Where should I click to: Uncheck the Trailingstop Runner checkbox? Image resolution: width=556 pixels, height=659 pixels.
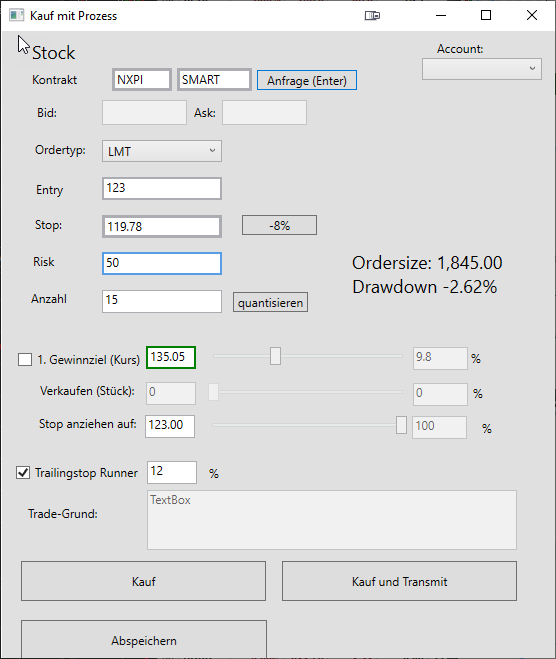point(23,472)
